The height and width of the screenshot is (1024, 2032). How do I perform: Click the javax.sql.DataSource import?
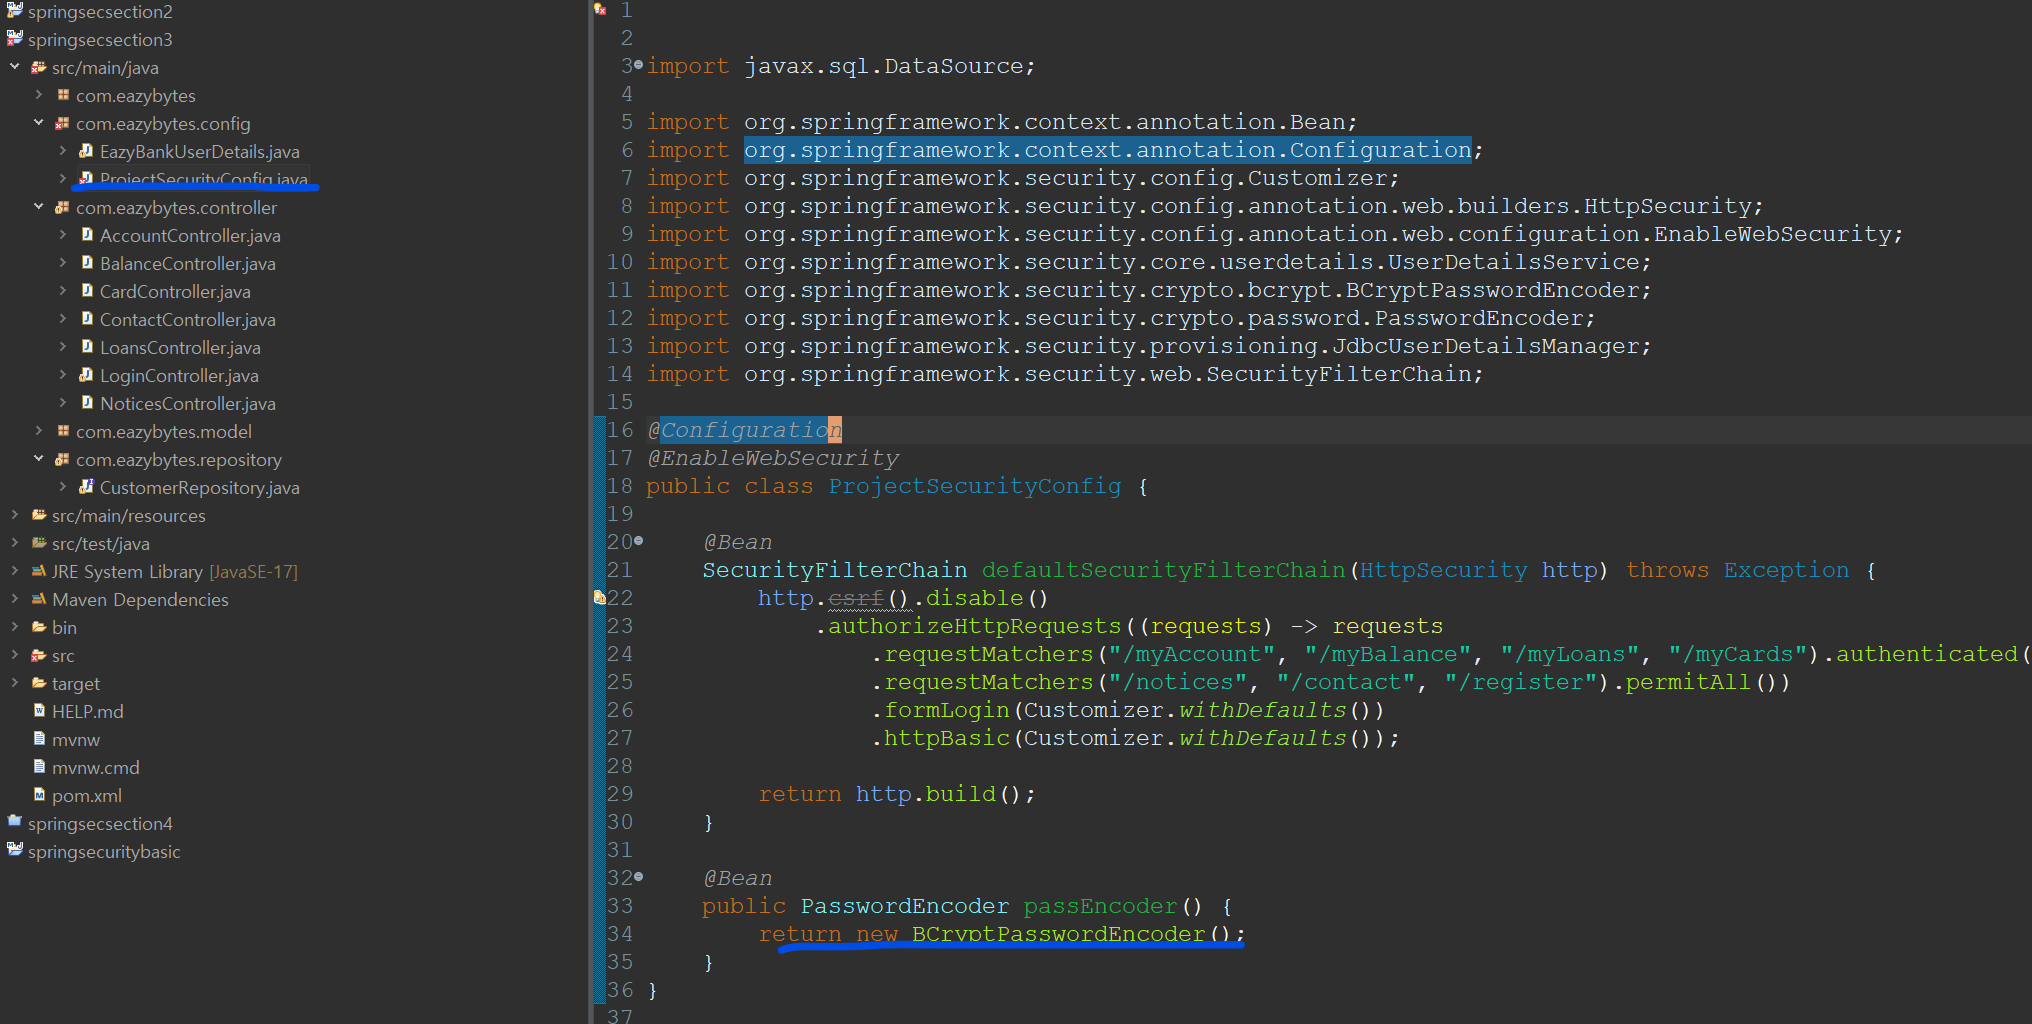coord(841,66)
